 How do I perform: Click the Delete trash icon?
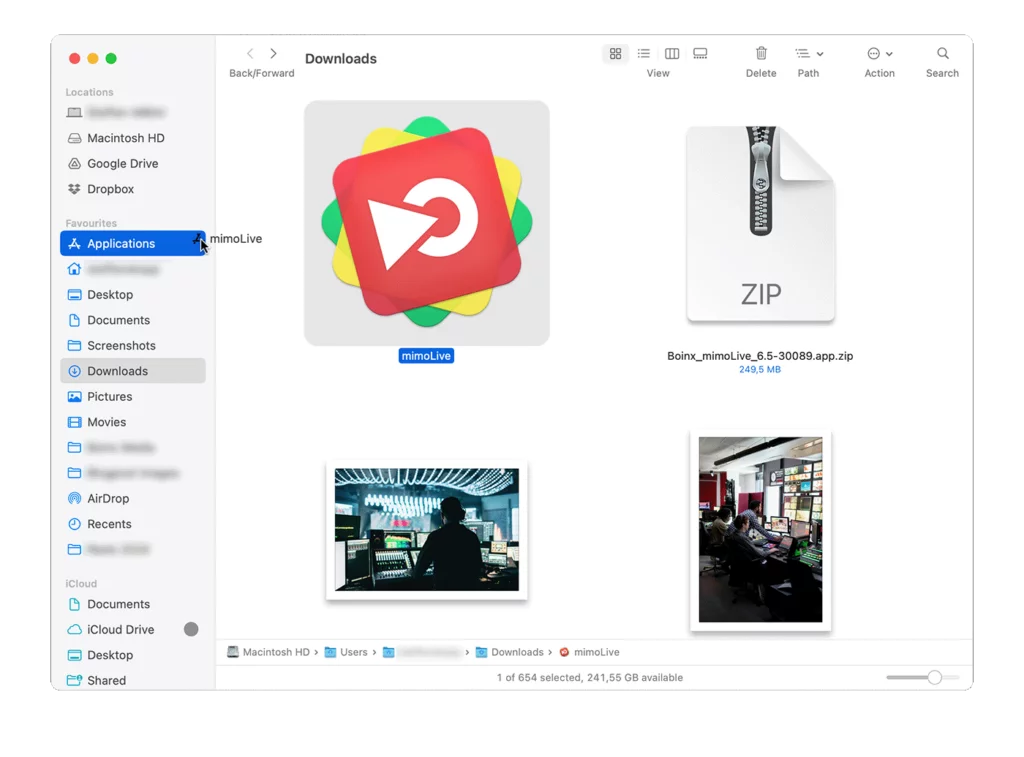(761, 54)
